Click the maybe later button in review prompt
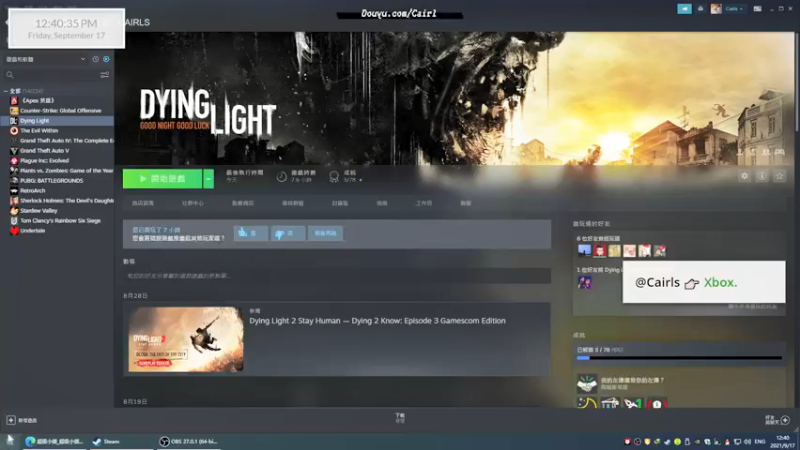 [x=325, y=233]
